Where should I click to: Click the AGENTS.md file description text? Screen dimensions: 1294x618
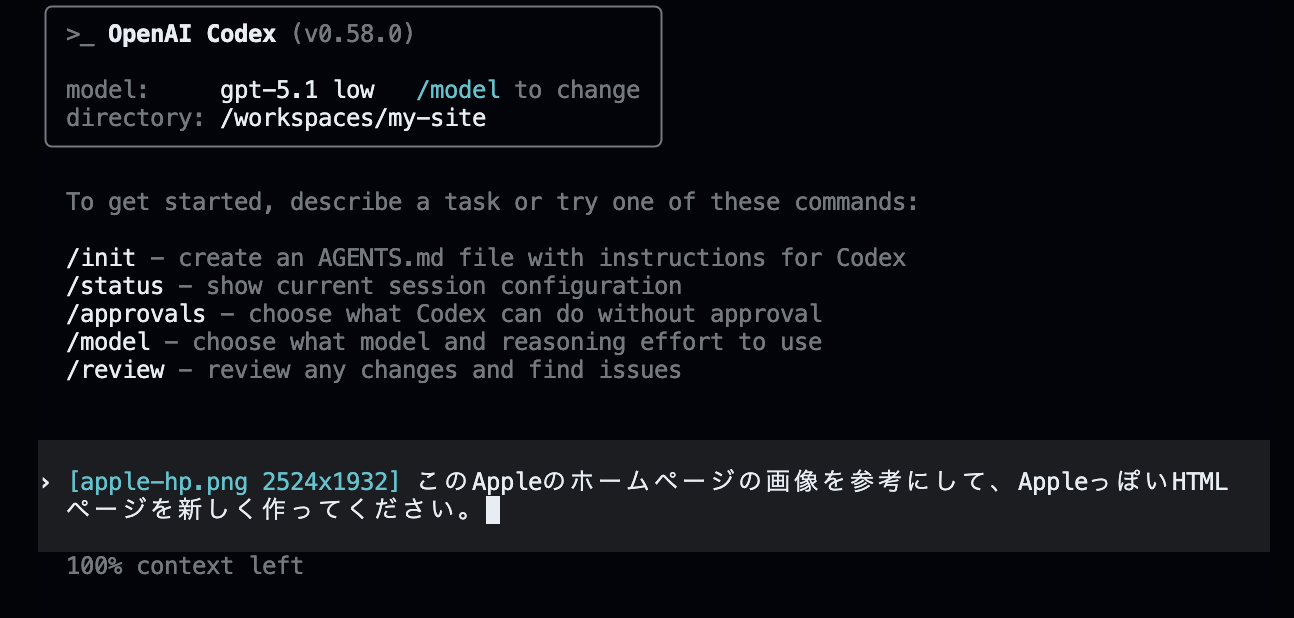point(542,258)
